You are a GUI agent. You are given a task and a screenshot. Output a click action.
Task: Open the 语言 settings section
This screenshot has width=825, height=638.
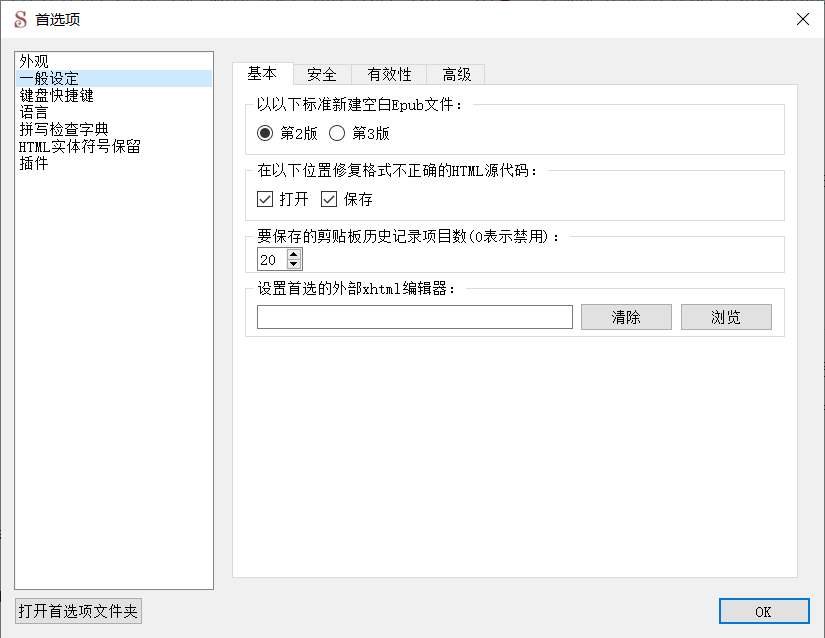point(33,112)
